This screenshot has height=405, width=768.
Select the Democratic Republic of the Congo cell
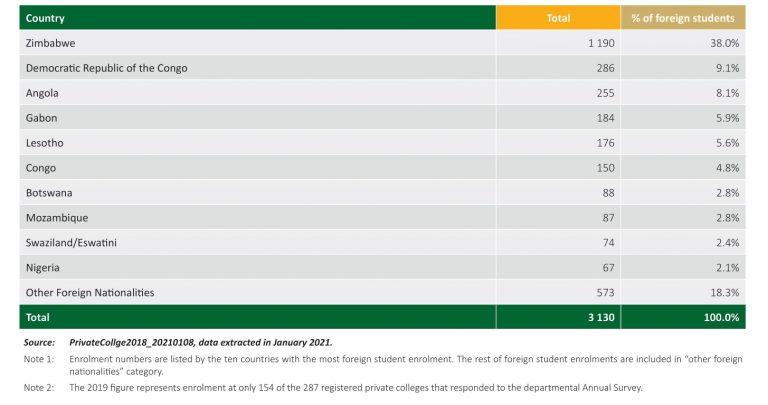click(106, 68)
